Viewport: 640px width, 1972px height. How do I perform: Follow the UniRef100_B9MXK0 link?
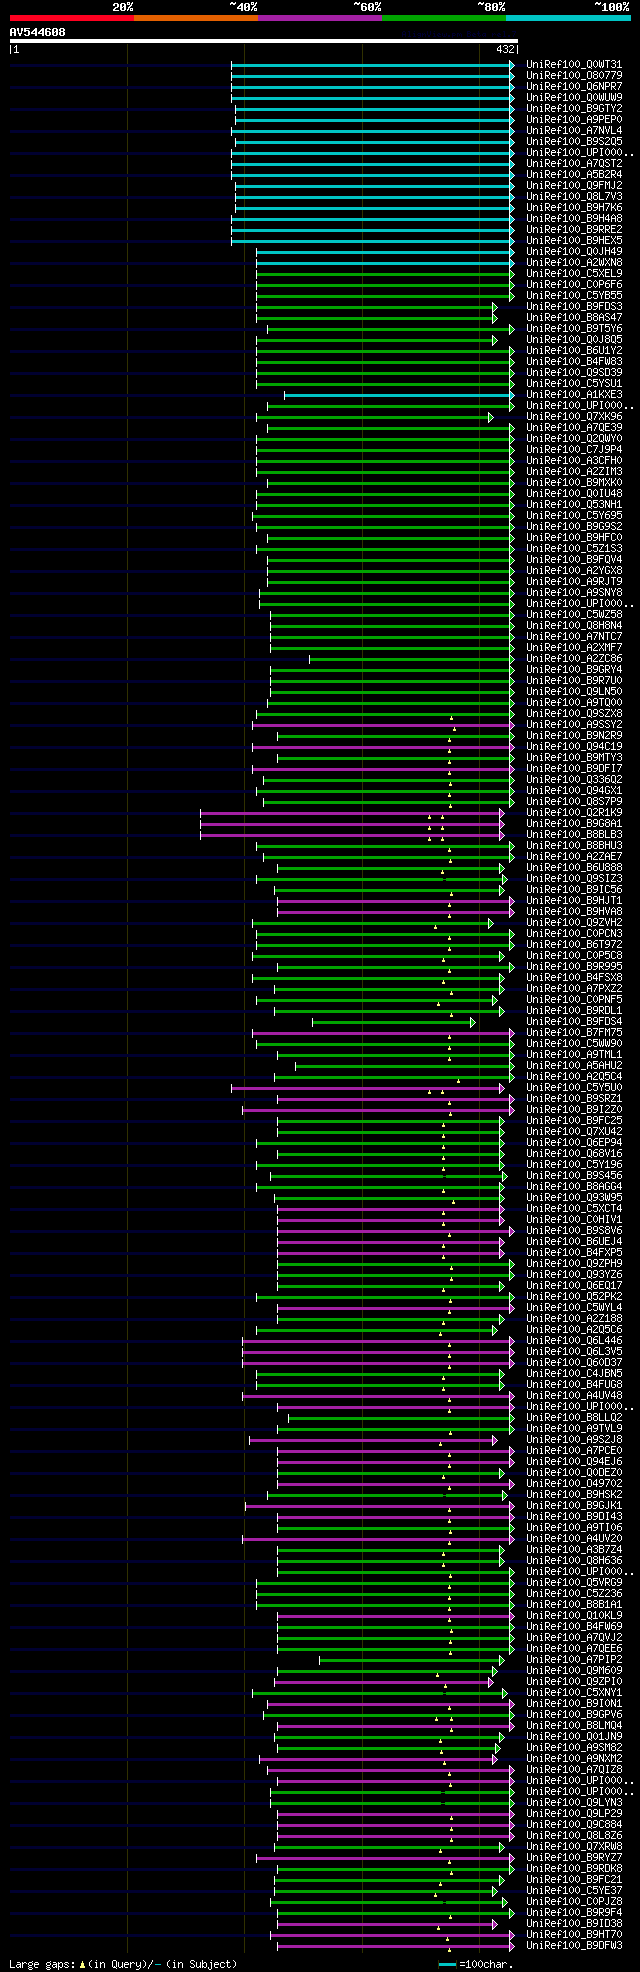point(574,483)
